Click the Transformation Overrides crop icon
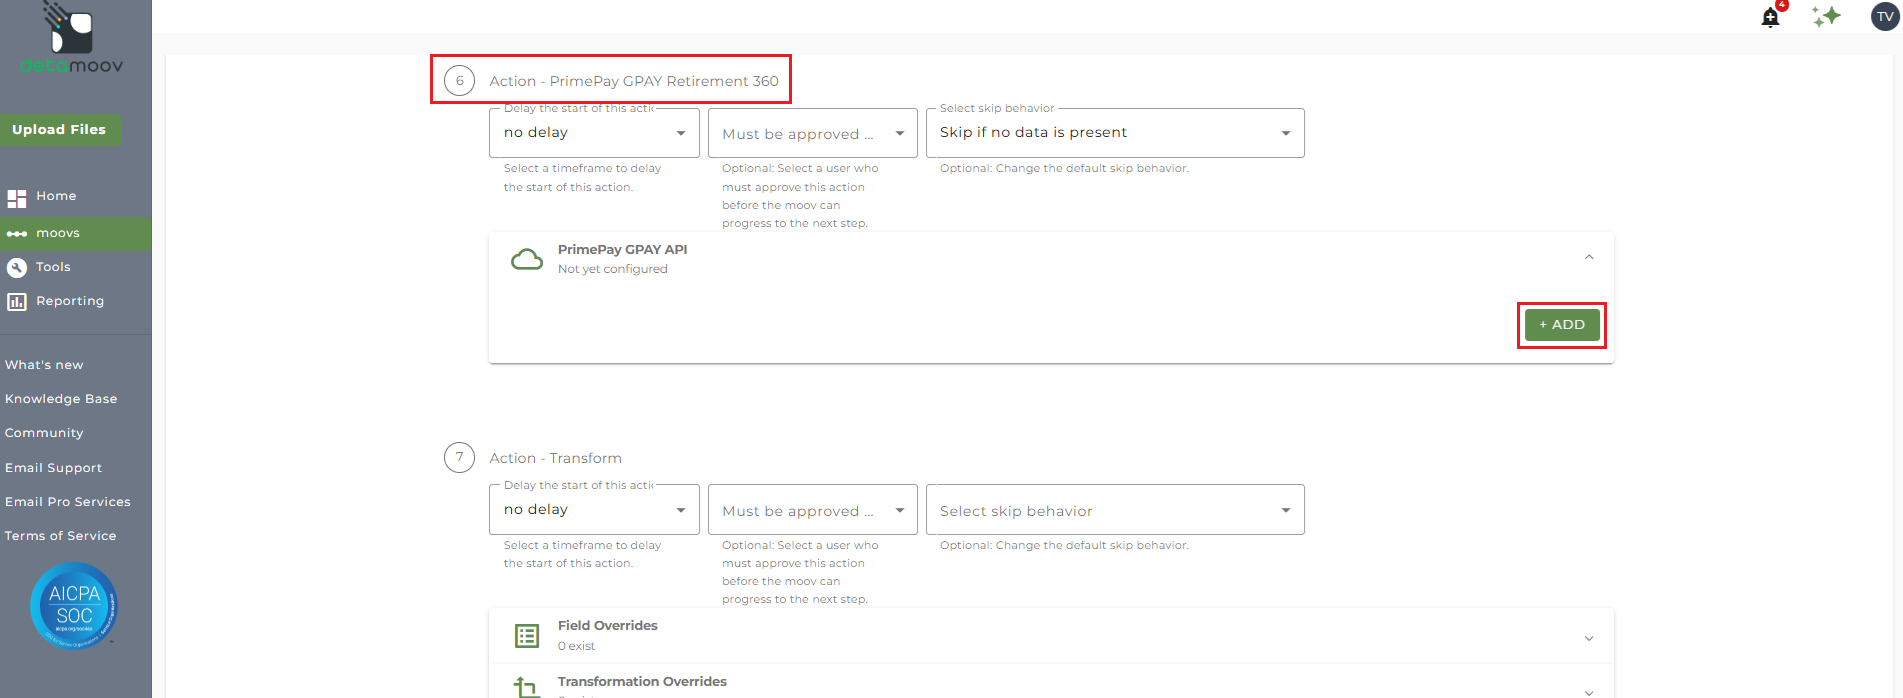 (527, 687)
